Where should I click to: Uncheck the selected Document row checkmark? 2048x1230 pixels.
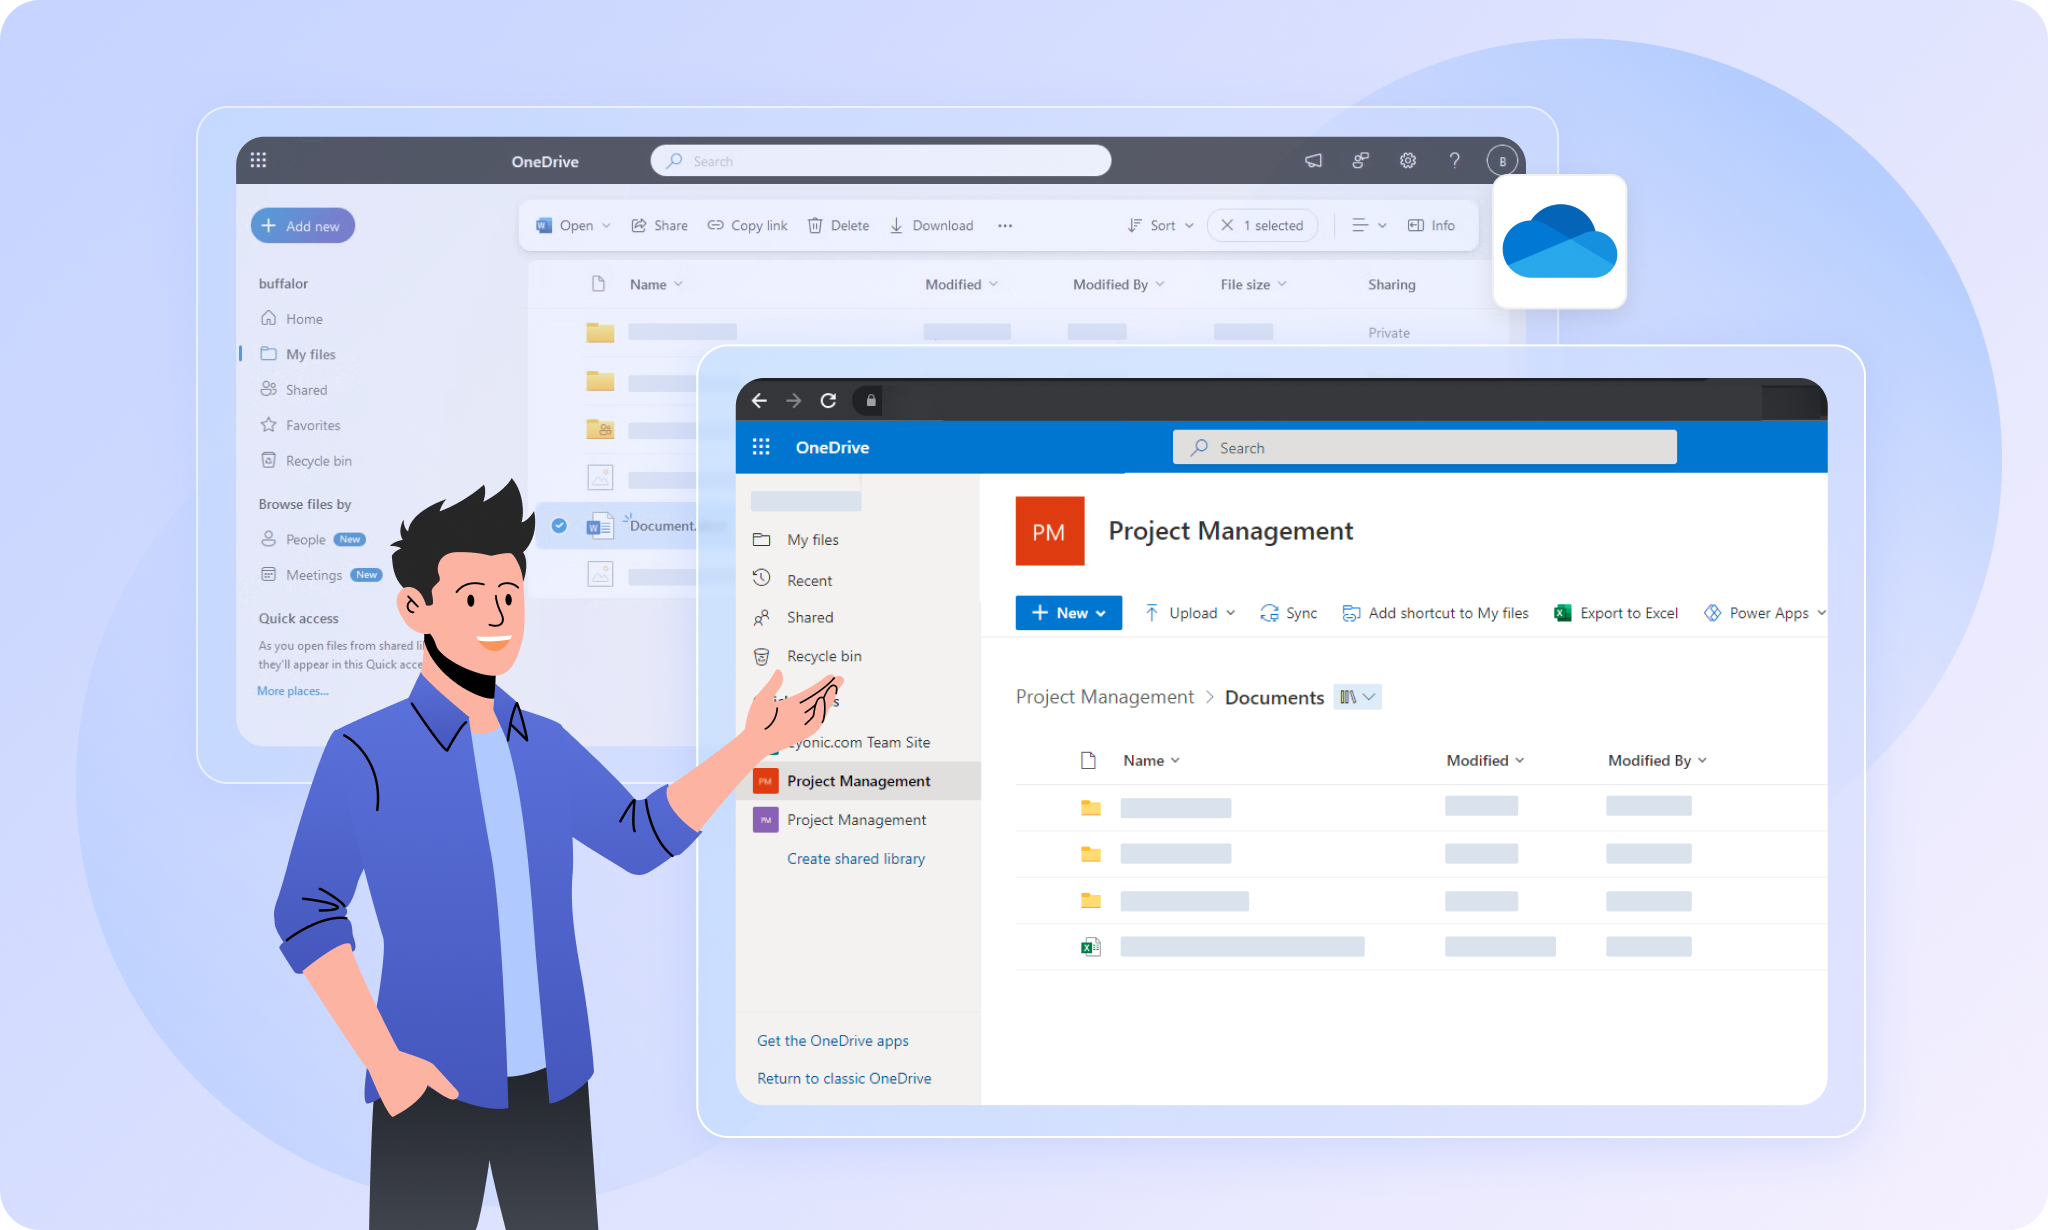click(559, 525)
